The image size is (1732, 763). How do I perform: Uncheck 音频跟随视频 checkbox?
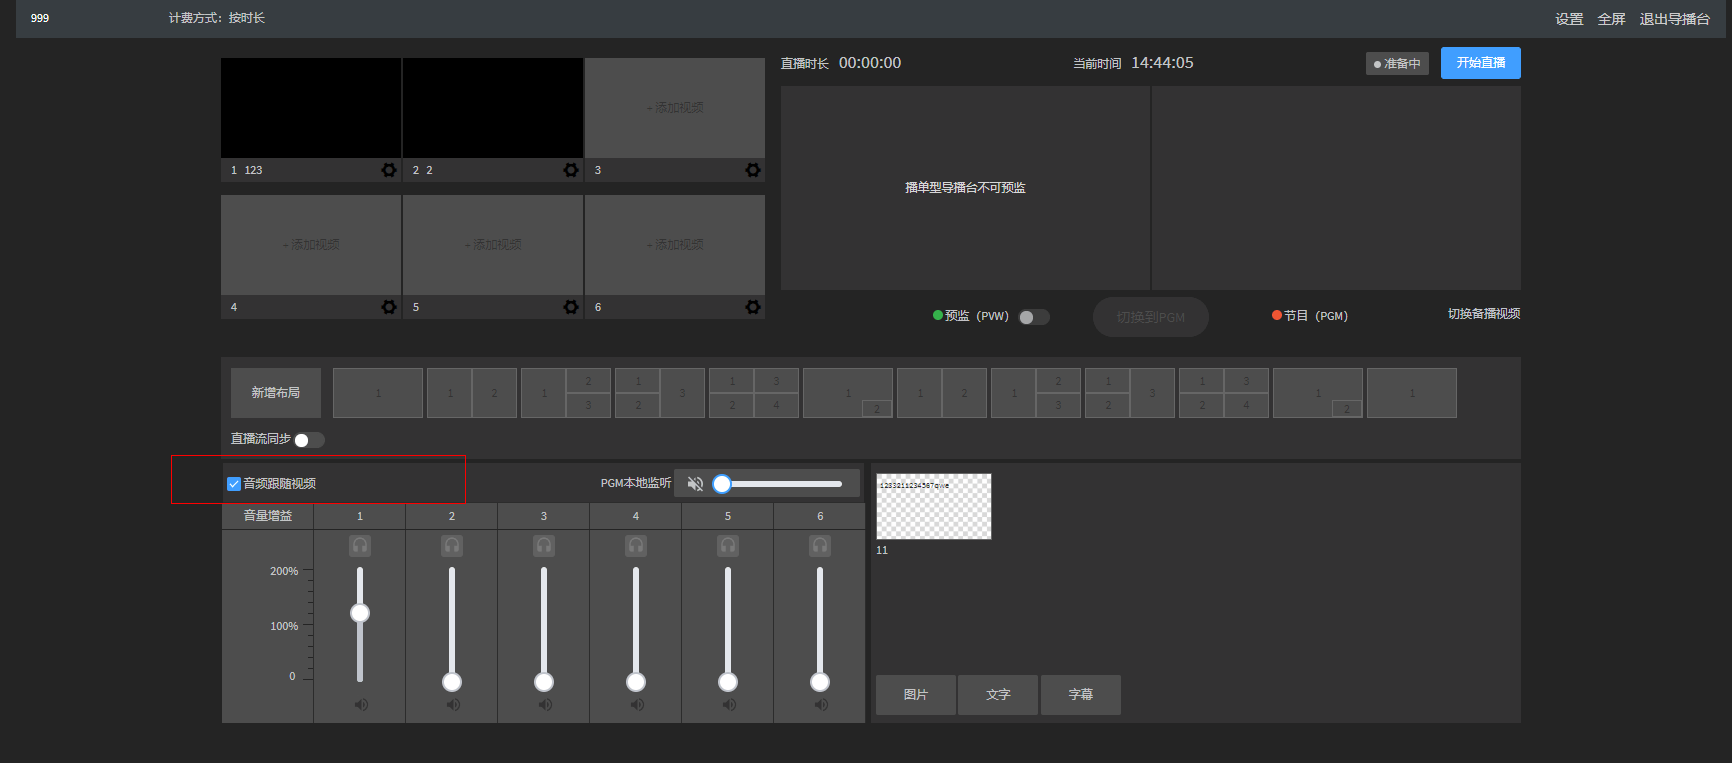click(x=234, y=484)
